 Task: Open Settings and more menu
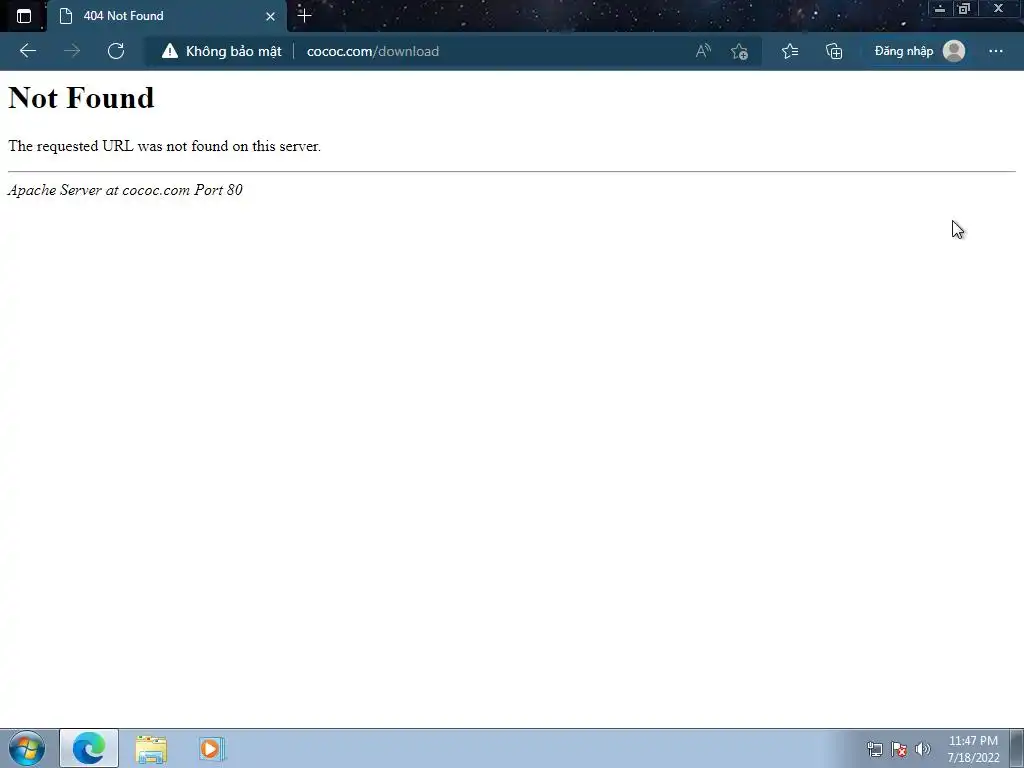[995, 51]
